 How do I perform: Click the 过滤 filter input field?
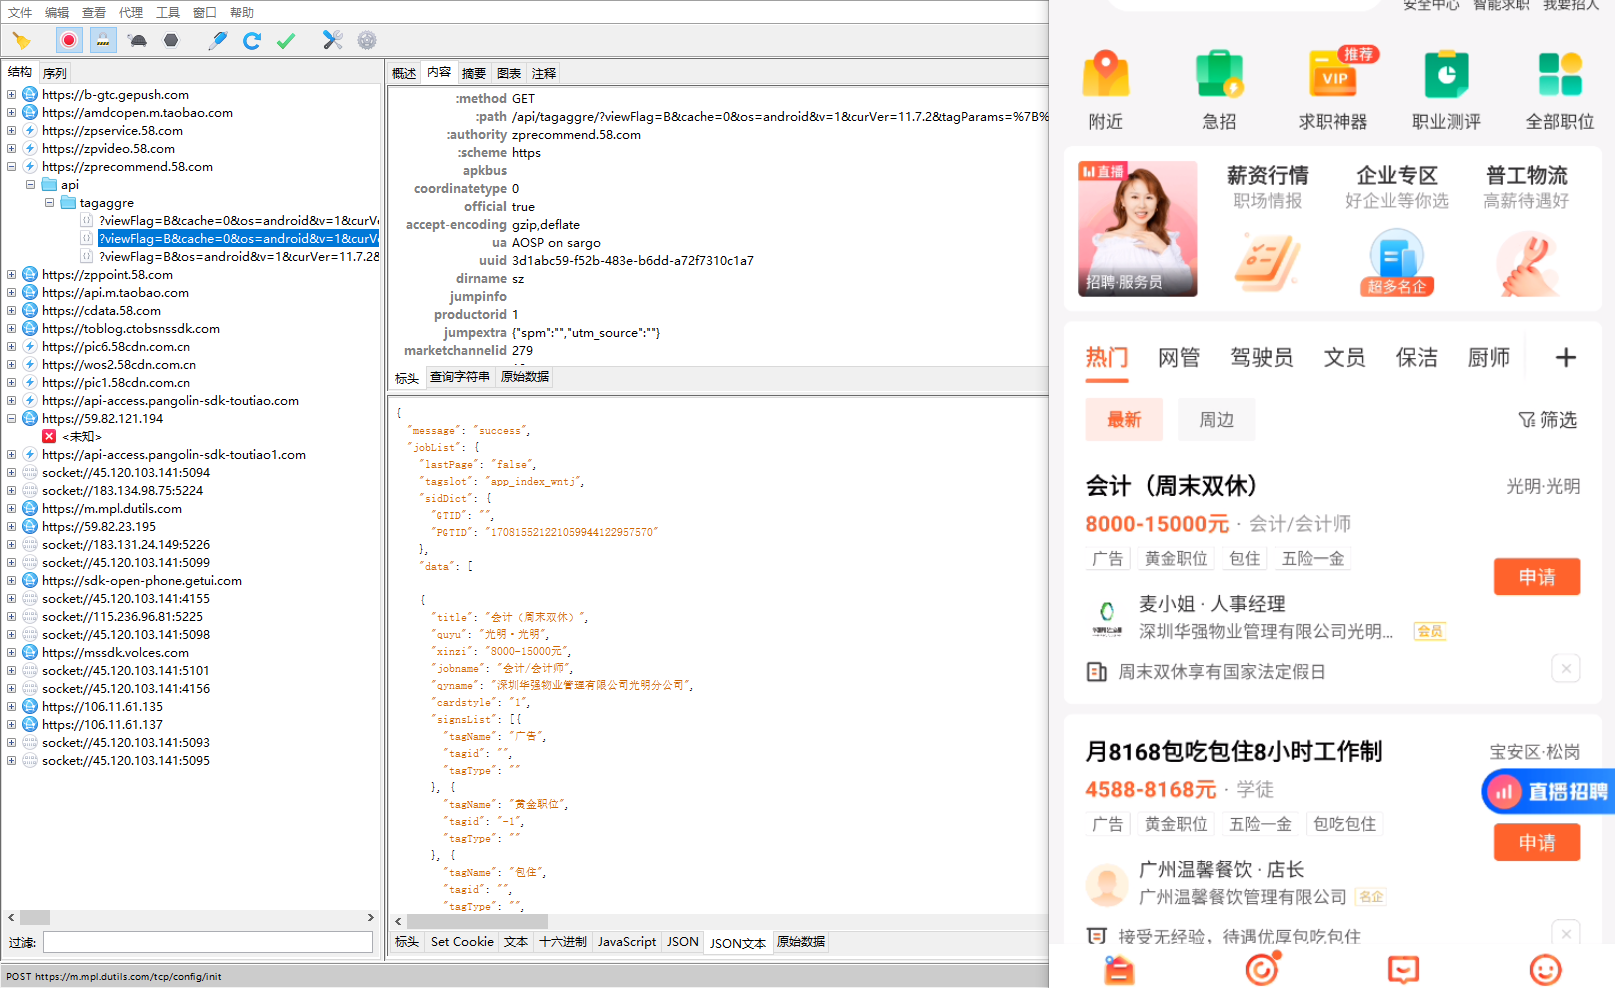coord(208,942)
